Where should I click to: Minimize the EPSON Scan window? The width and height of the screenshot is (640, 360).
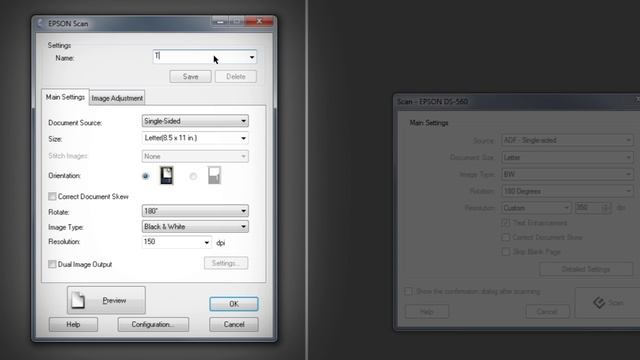[220, 21]
